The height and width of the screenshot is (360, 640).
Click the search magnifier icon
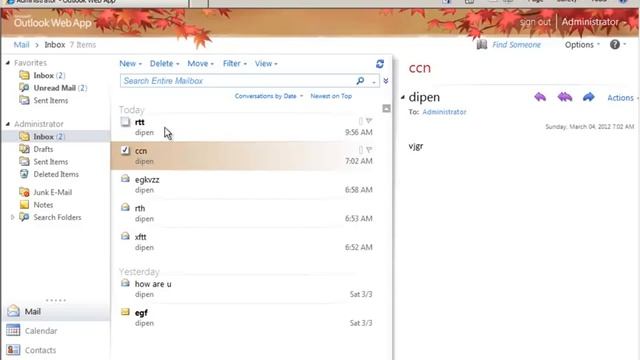[360, 81]
